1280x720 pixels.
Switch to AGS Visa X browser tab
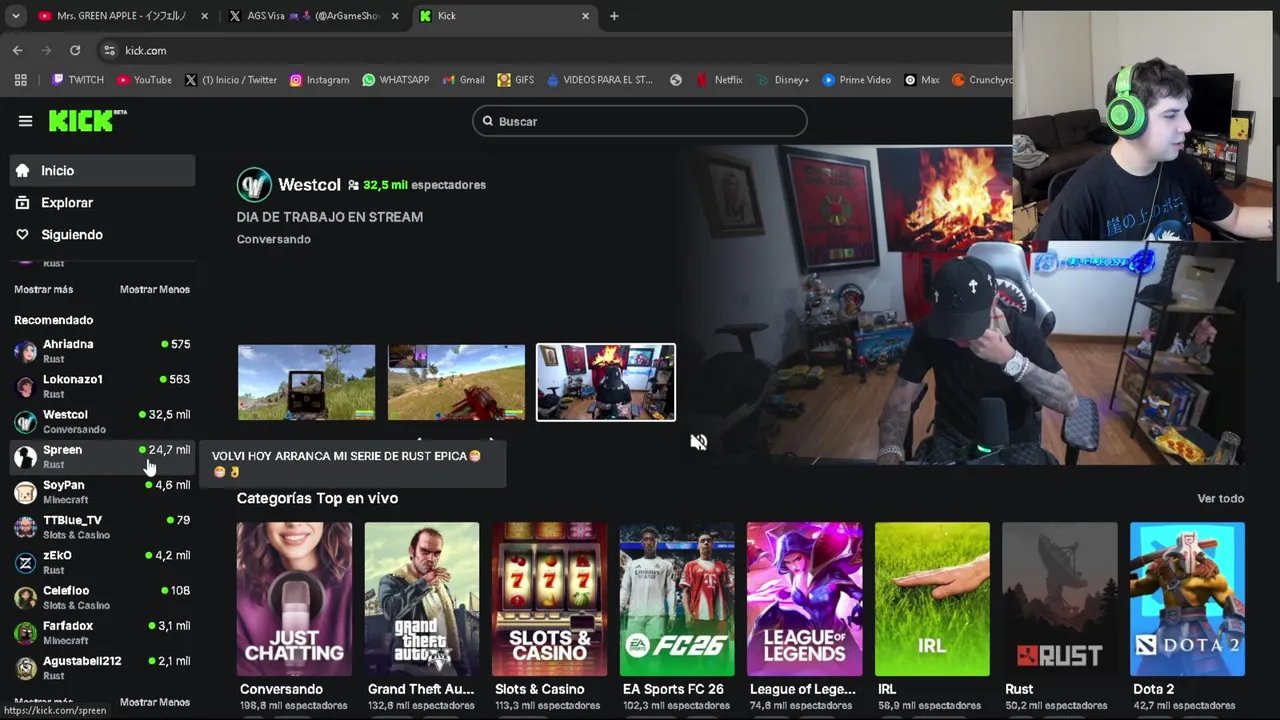[314, 16]
